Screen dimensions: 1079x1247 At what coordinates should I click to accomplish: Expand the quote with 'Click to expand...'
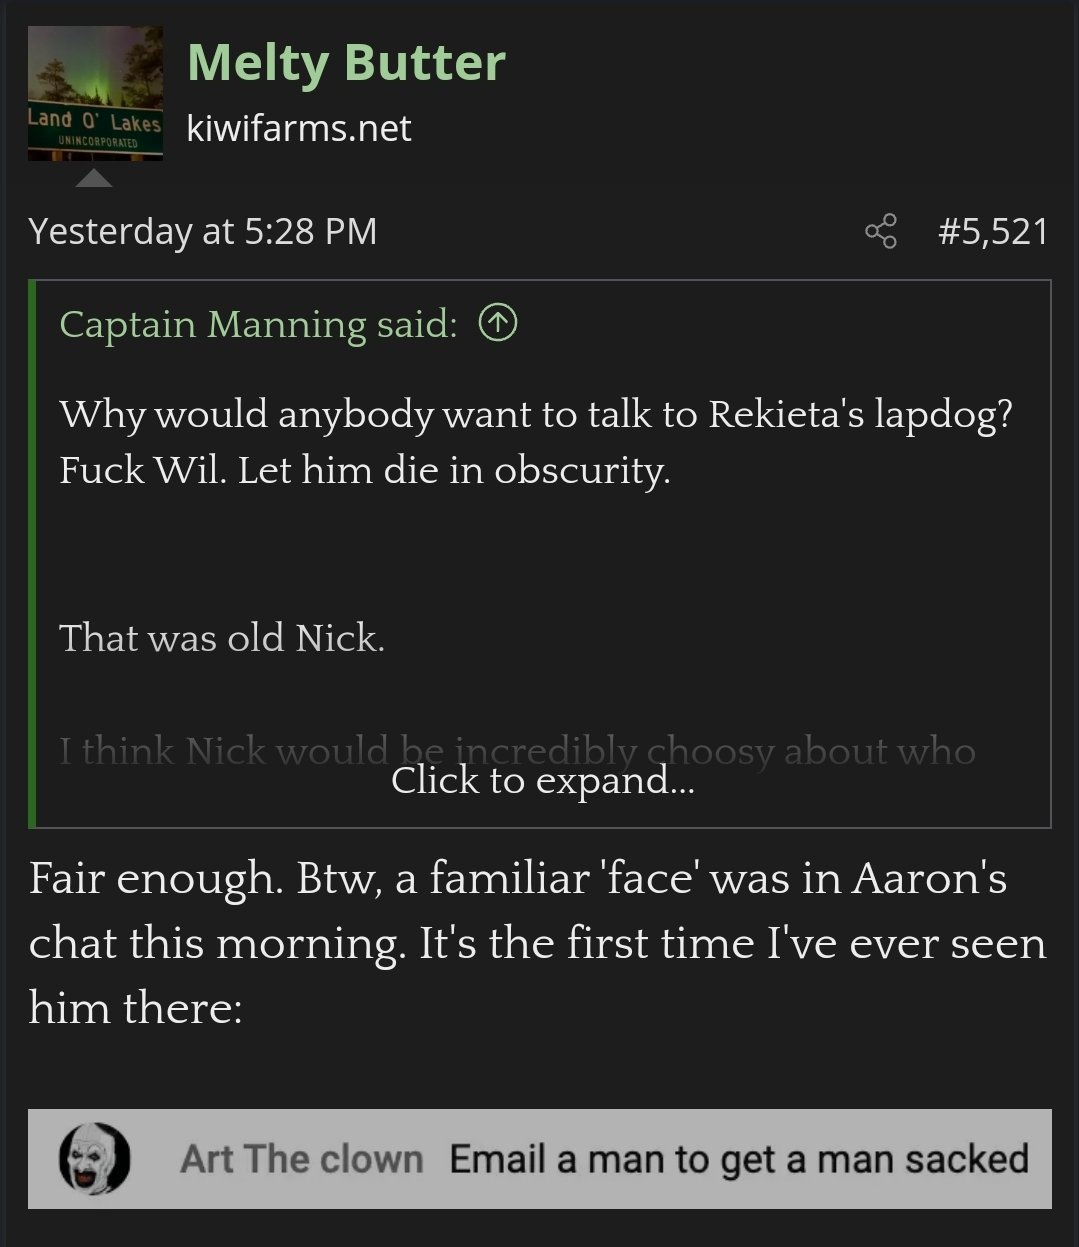[x=541, y=780]
